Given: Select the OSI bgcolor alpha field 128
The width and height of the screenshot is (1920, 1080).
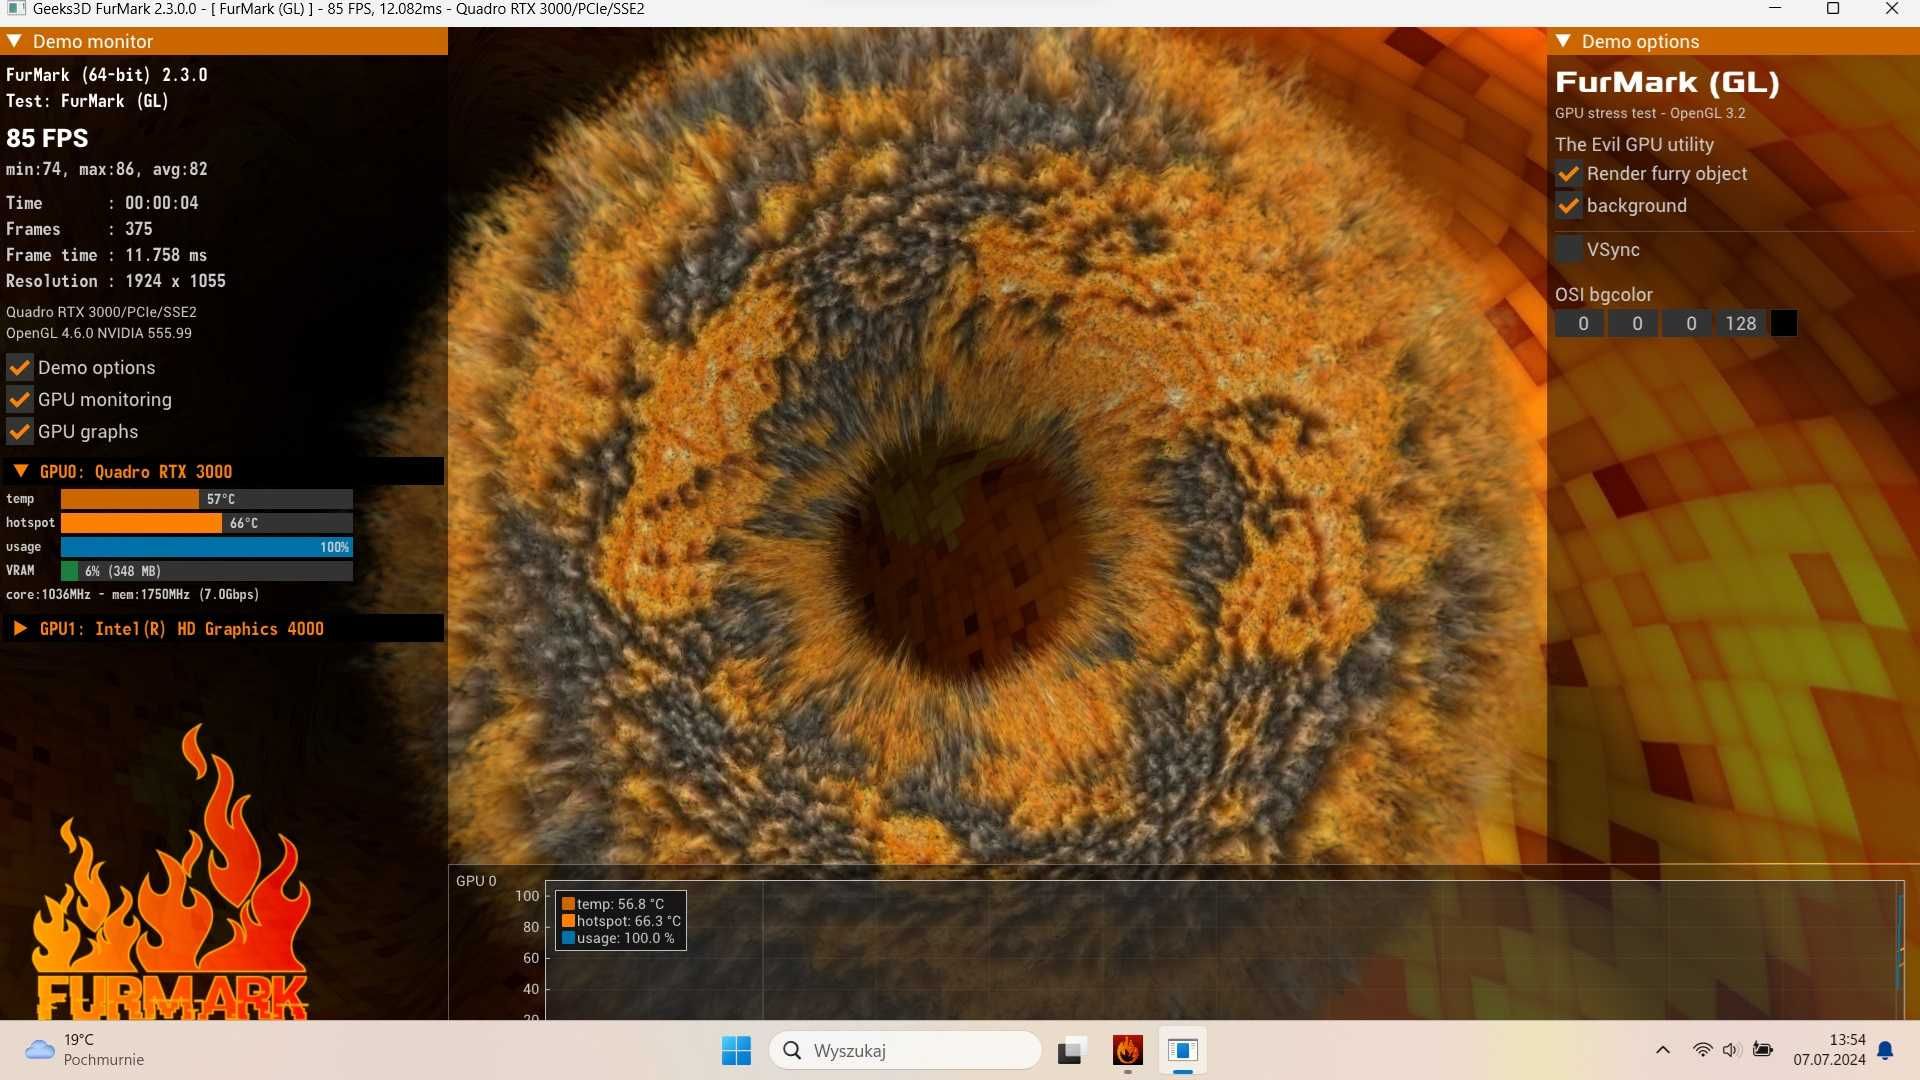Looking at the screenshot, I should [x=1742, y=323].
